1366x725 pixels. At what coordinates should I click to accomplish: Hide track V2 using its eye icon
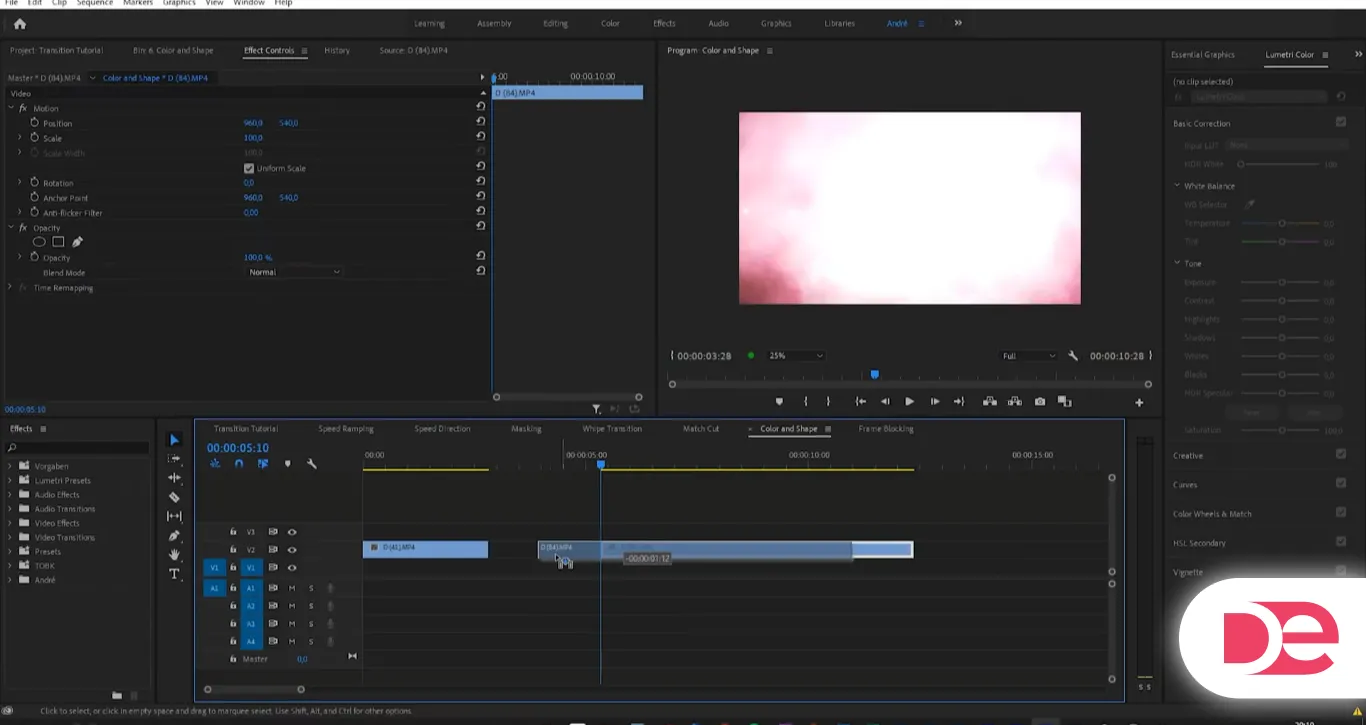pos(292,550)
